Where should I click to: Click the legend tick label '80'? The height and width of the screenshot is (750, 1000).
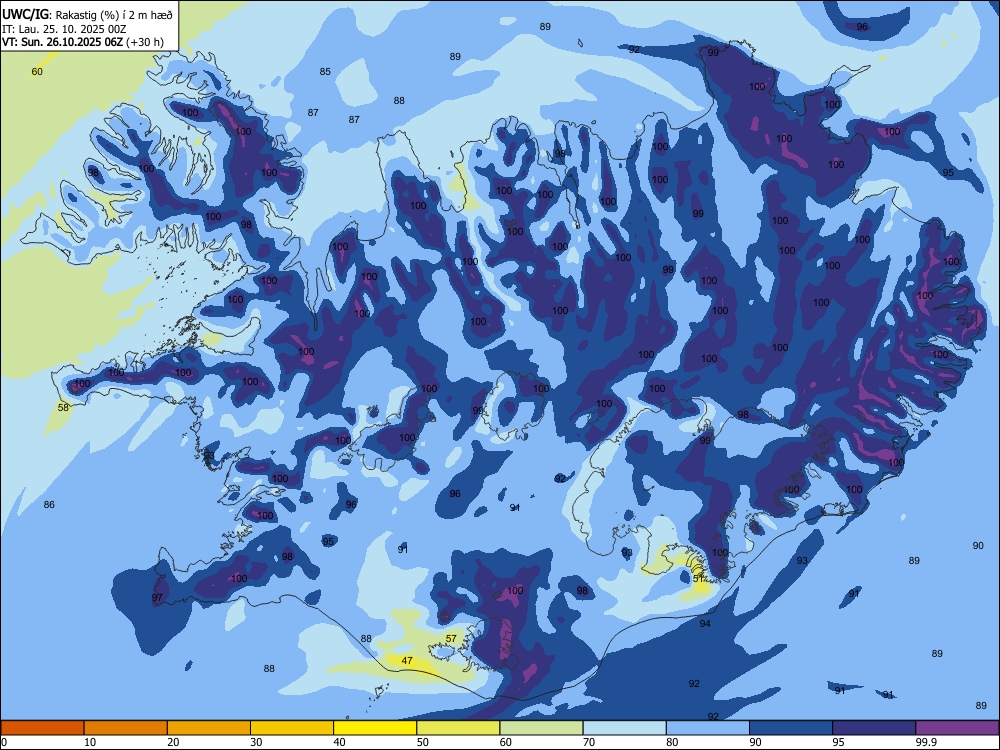672,742
